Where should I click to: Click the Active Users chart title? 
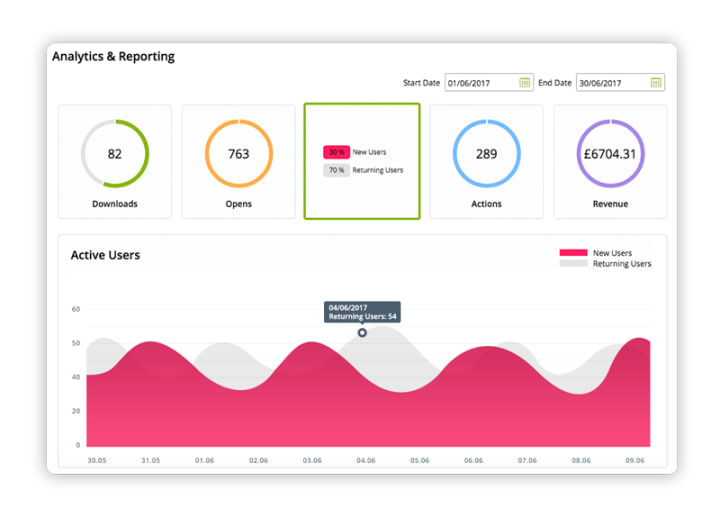tap(105, 255)
